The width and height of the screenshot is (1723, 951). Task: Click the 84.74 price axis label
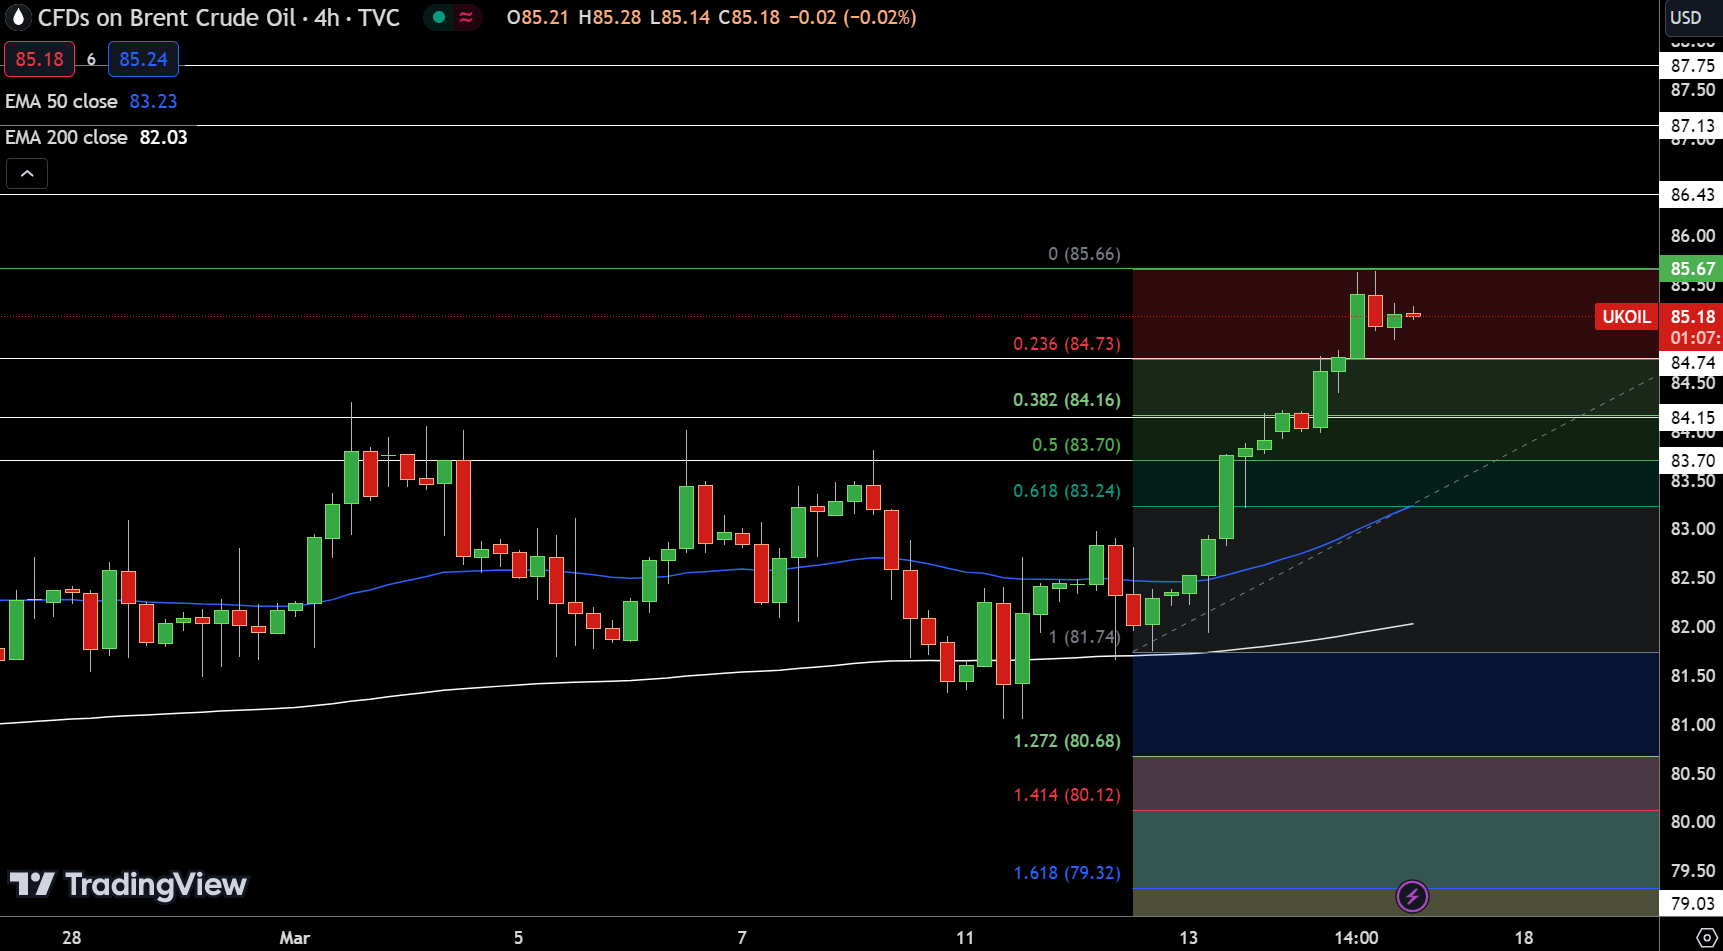(x=1692, y=363)
